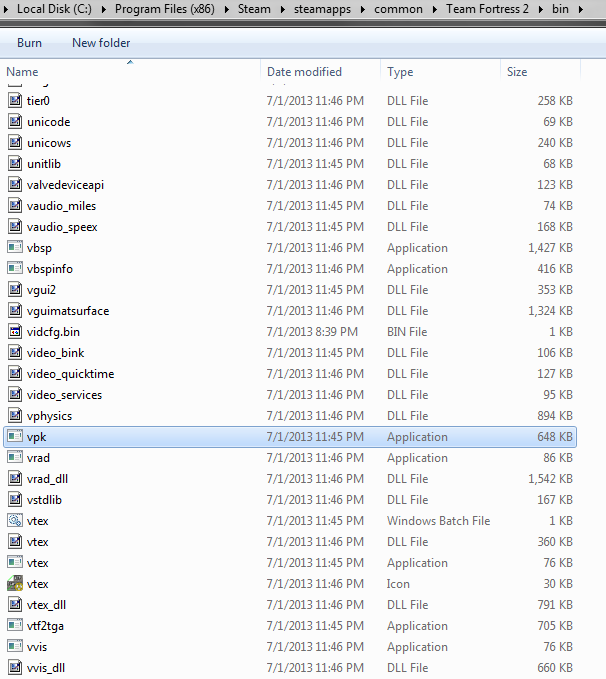Select the video_quicktime file icon
Viewport: 606px width, 679px height.
(15, 374)
